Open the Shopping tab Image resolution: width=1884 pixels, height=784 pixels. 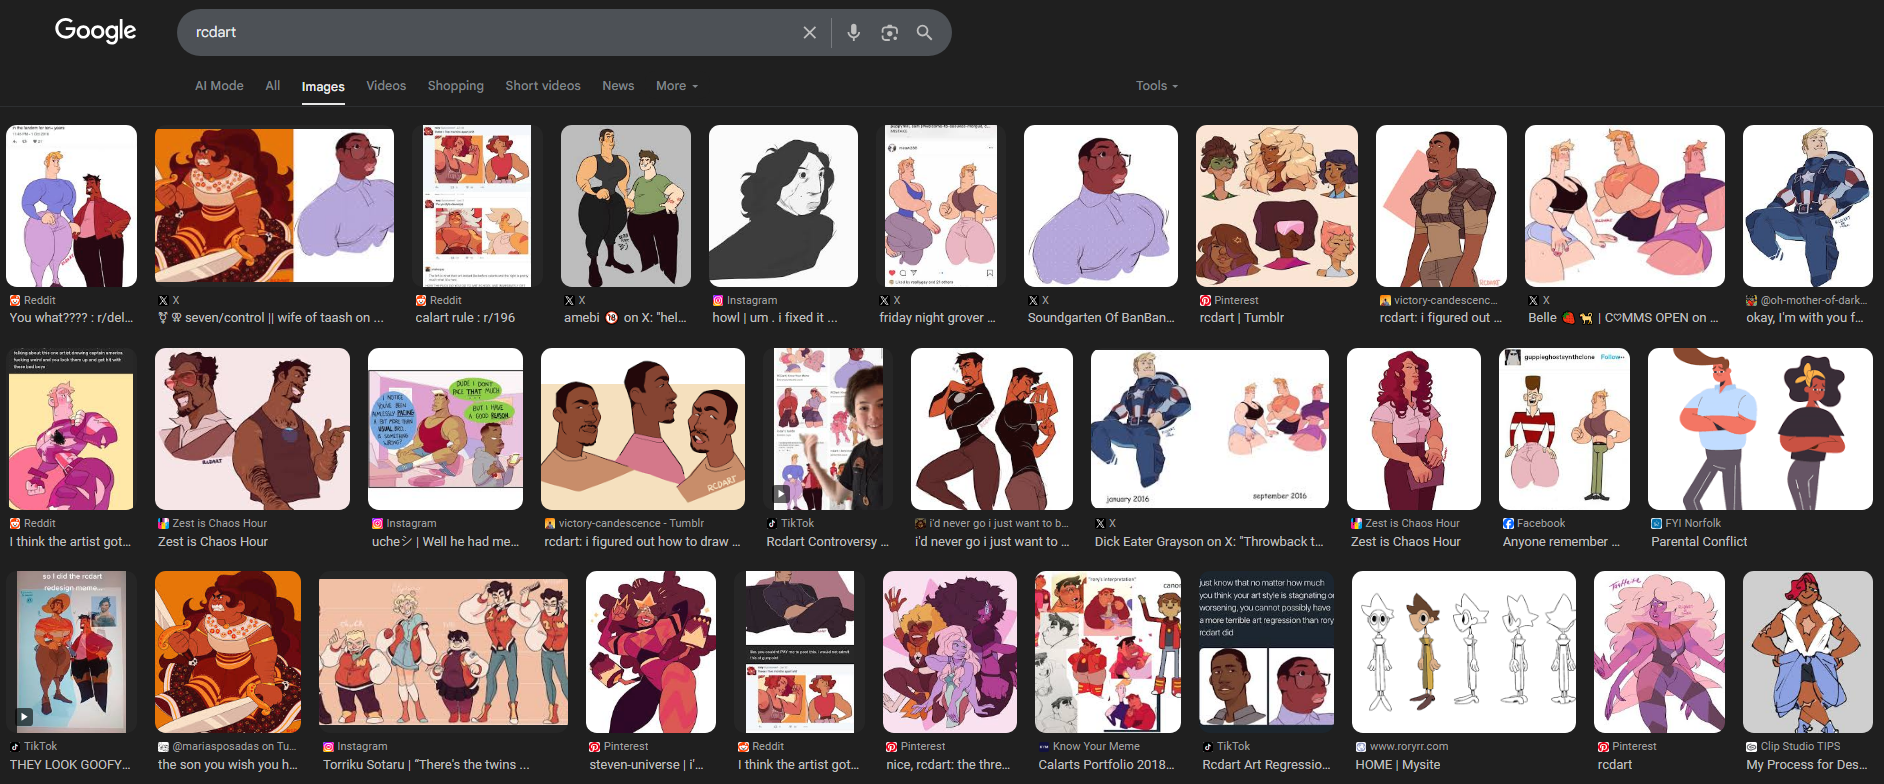click(456, 86)
